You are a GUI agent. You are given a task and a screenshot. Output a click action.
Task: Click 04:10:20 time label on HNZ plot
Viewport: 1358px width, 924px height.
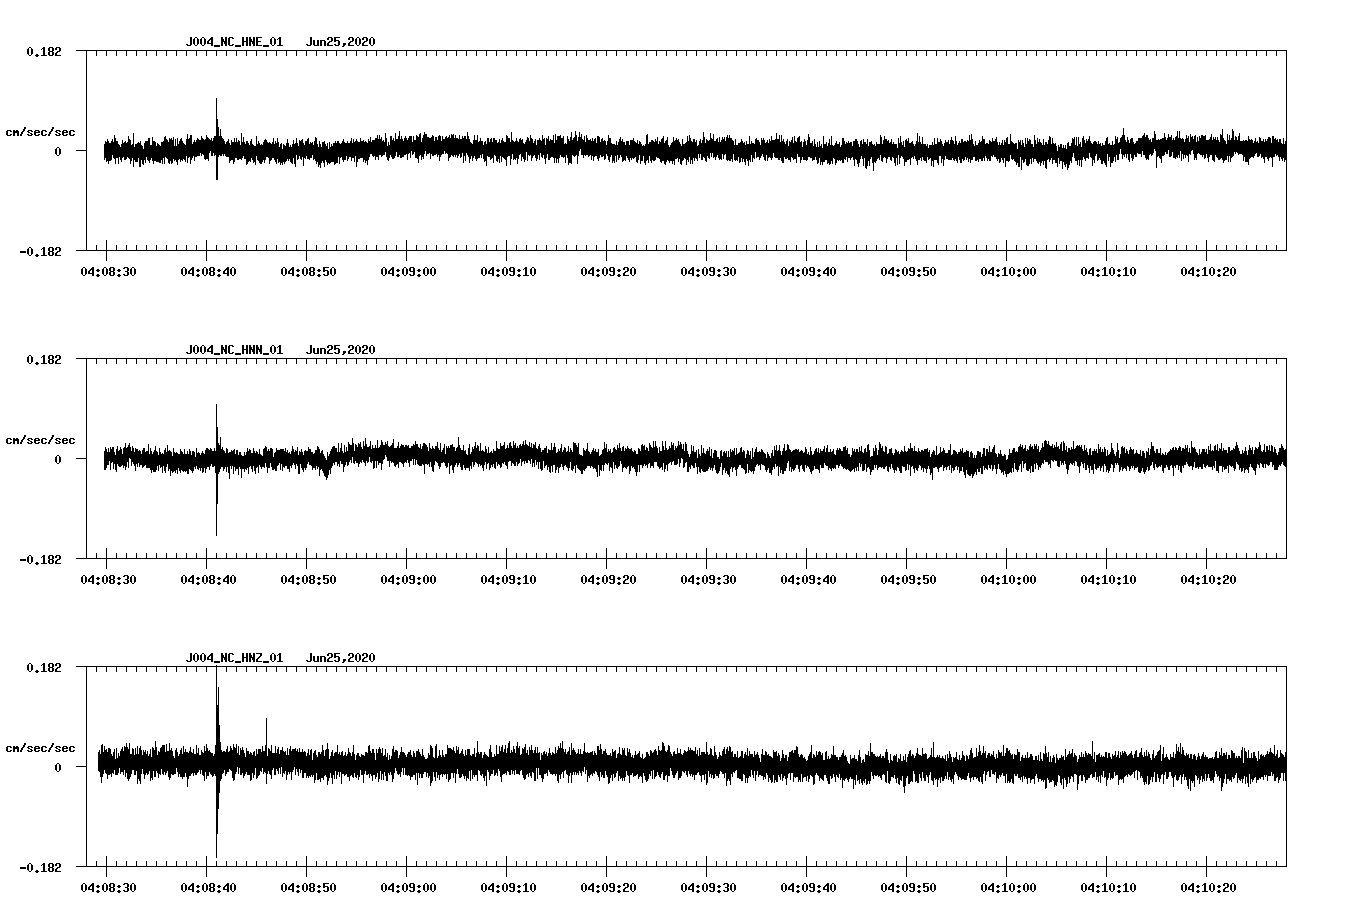[1206, 888]
